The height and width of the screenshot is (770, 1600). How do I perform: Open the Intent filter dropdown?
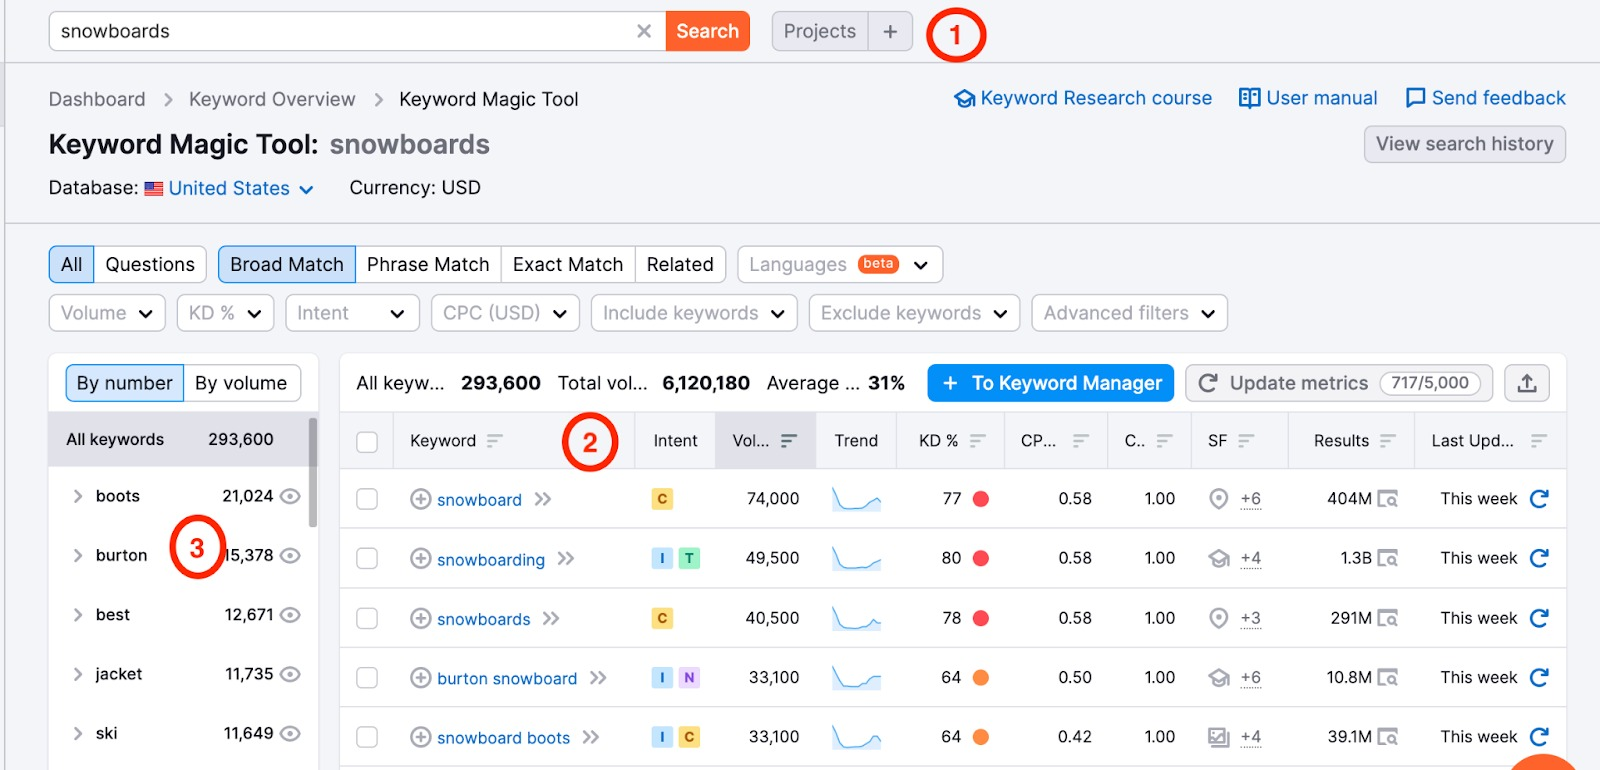pos(352,313)
